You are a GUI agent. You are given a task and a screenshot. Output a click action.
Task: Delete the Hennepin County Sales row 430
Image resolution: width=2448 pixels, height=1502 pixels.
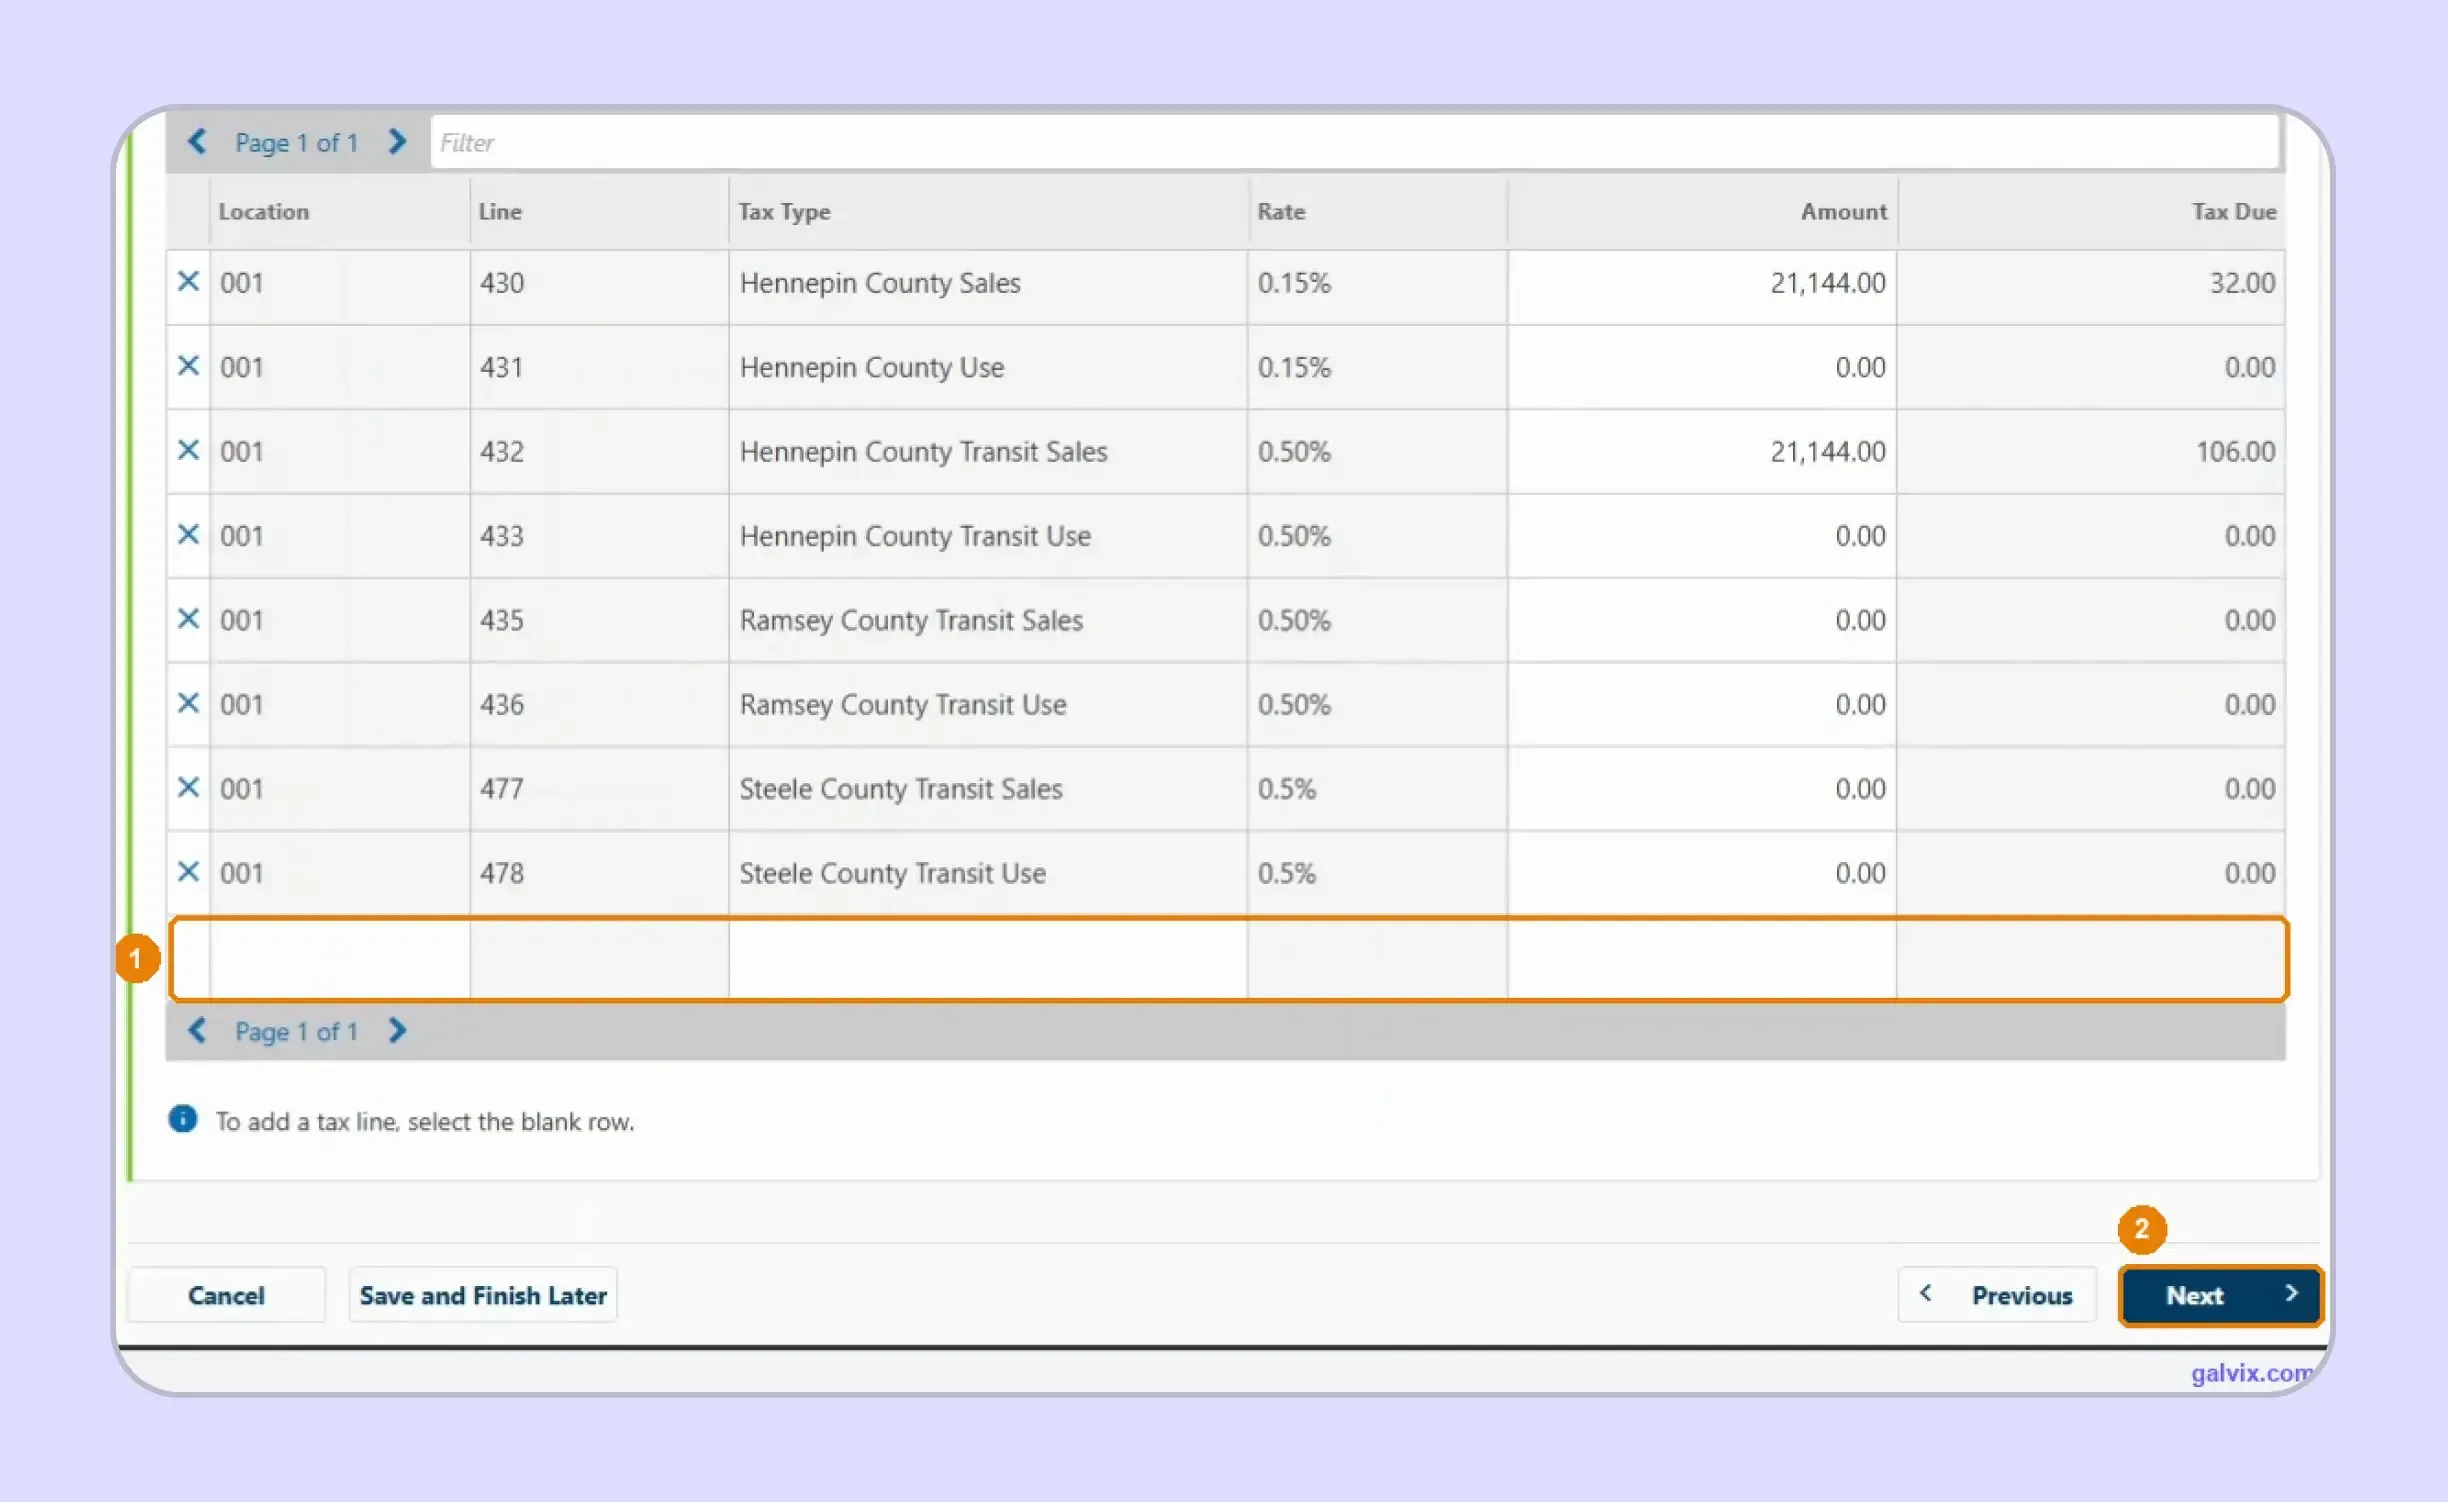tap(188, 282)
